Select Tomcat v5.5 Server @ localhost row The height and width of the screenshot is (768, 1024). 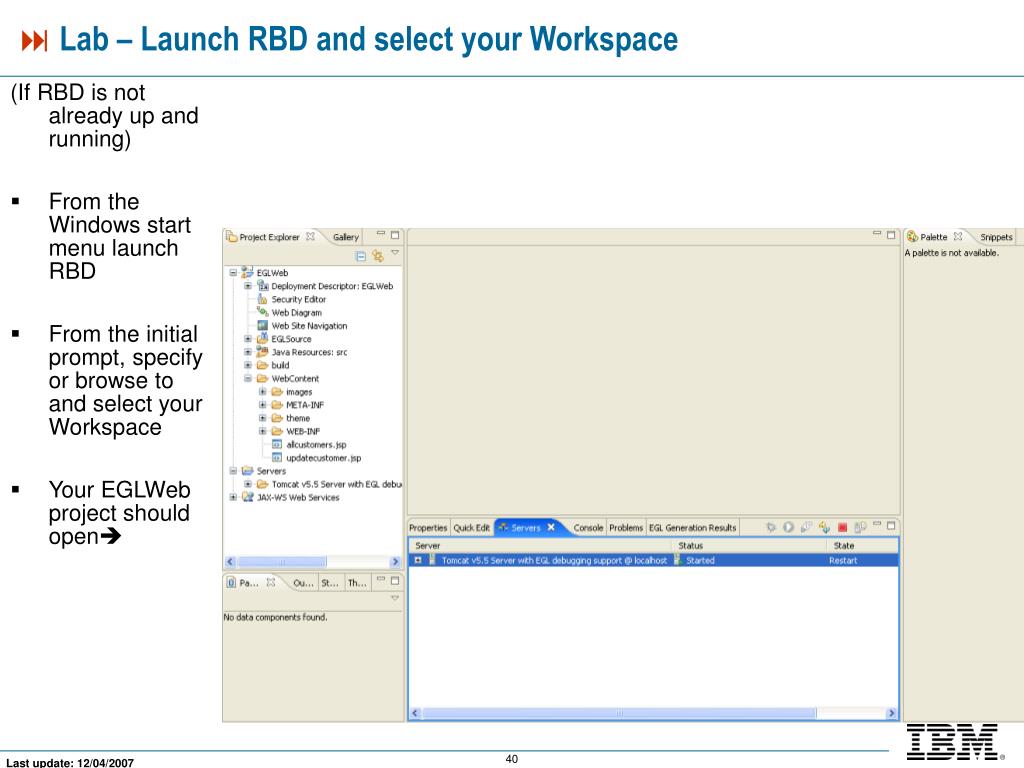click(x=654, y=560)
